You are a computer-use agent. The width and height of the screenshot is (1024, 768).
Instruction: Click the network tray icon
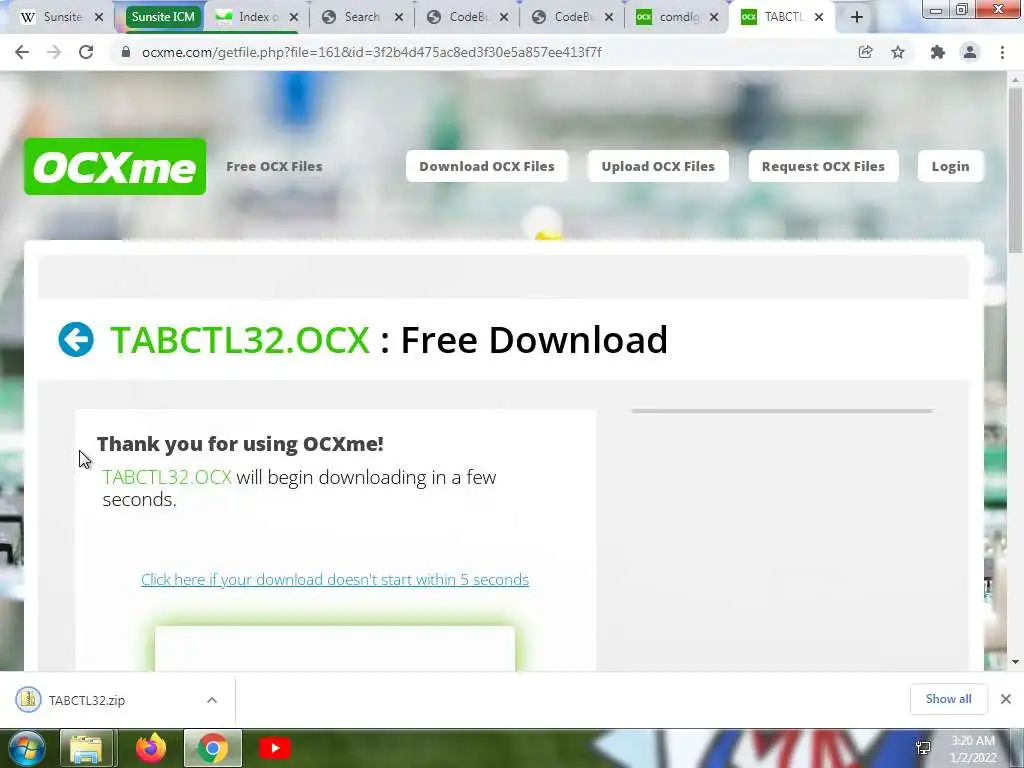pos(923,748)
